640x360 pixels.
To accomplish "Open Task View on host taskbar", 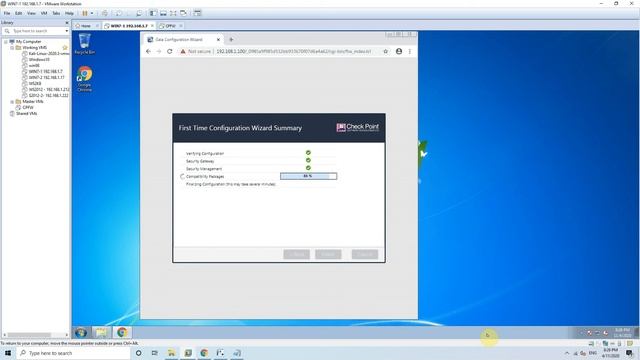I will click(155, 353).
